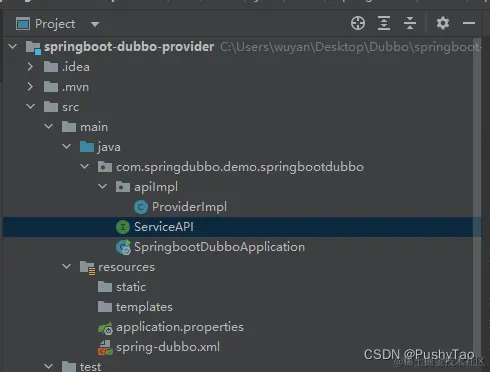Click the ProviderImpl class icon

pyautogui.click(x=141, y=207)
